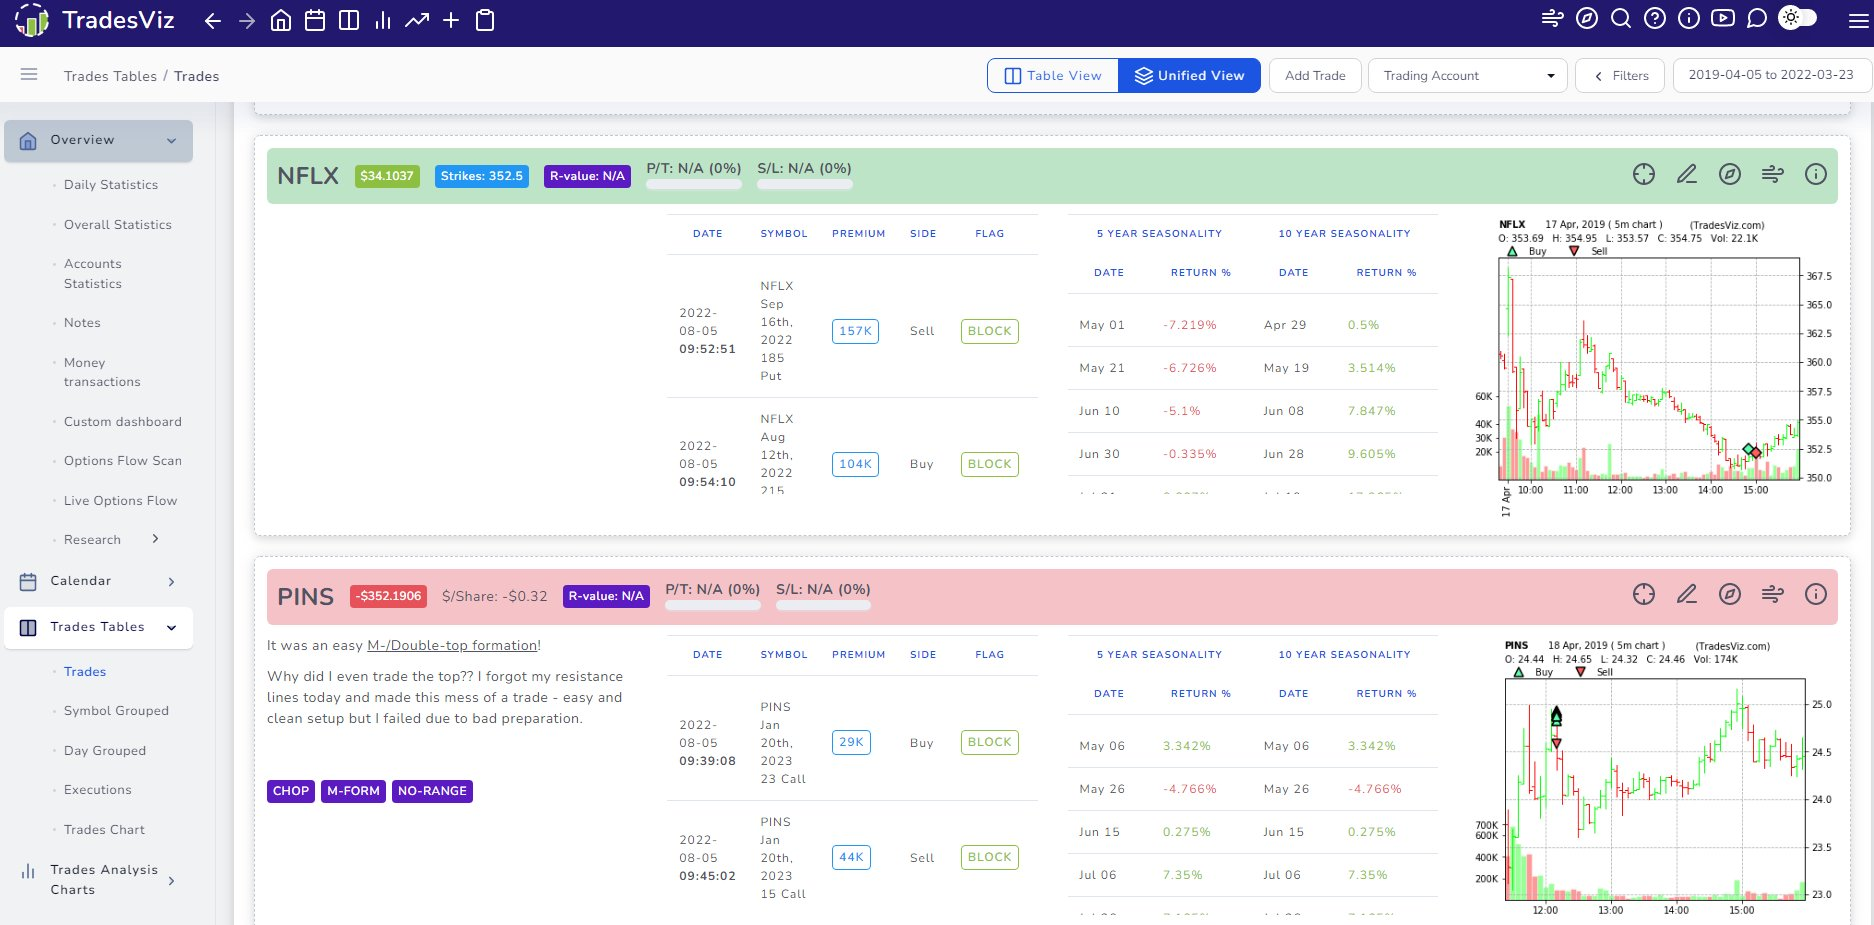Open the video tutorials icon

pyautogui.click(x=1723, y=18)
